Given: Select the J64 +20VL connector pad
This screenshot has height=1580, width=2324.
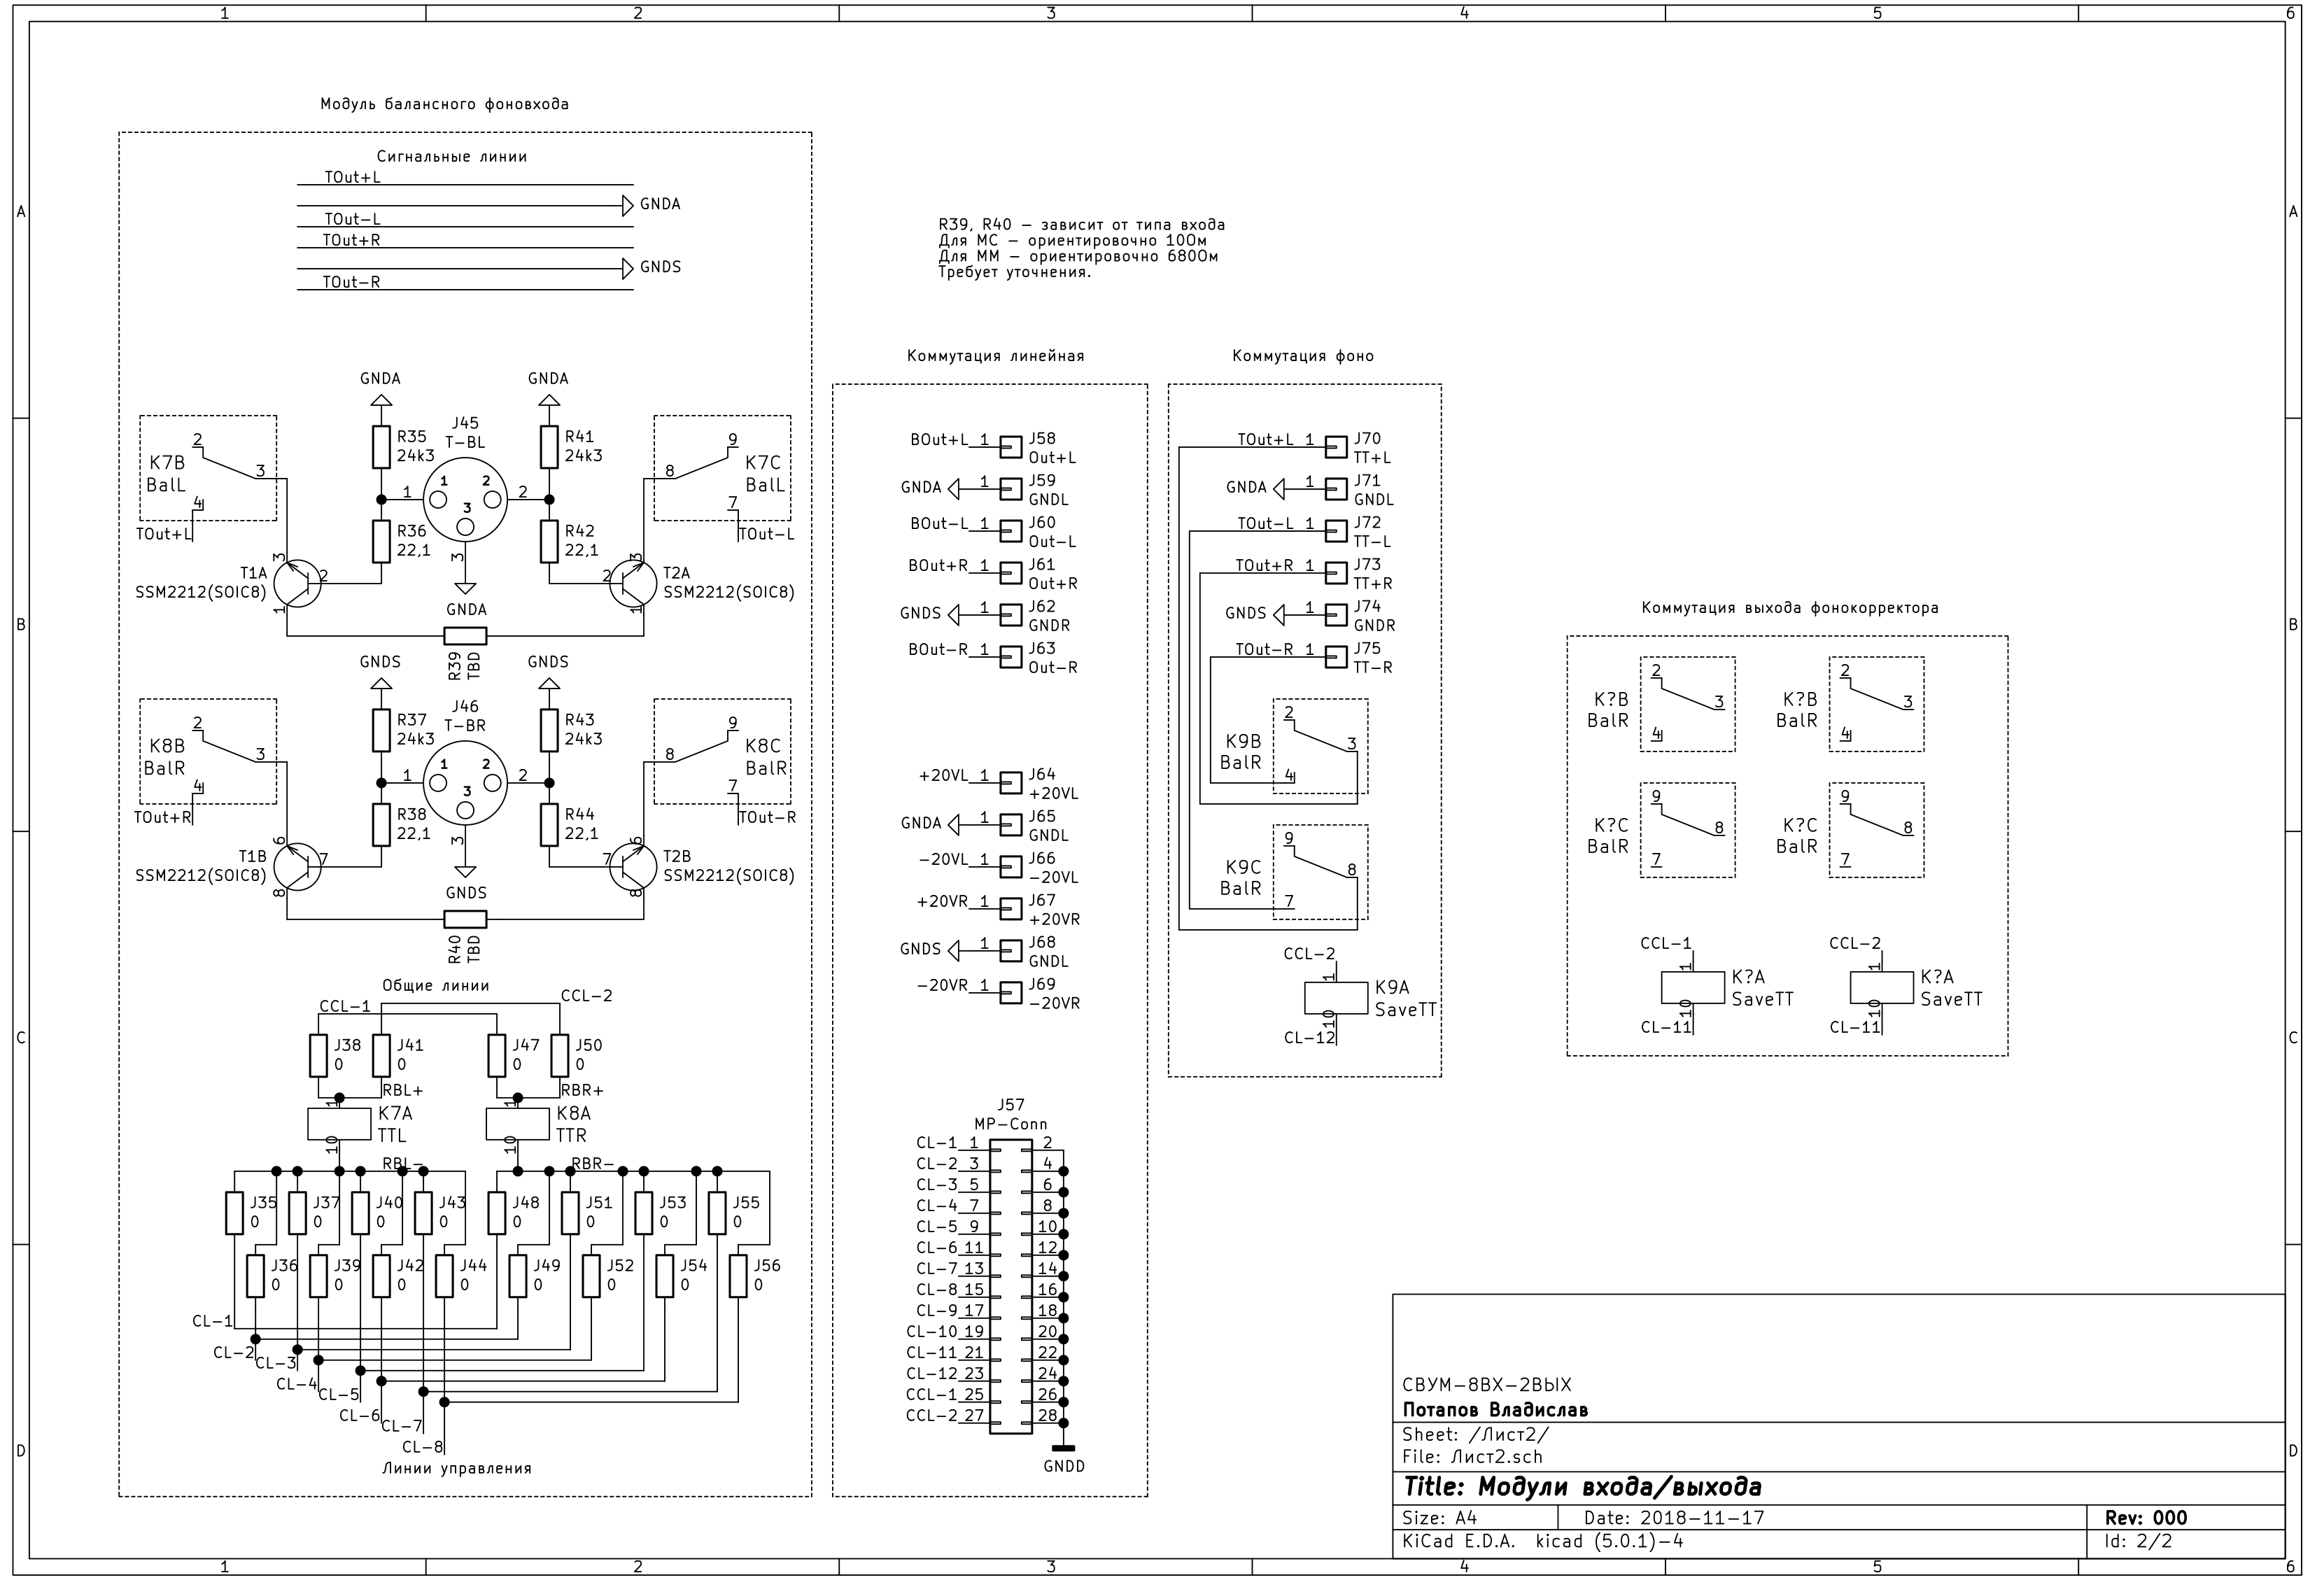Looking at the screenshot, I should tap(1011, 782).
